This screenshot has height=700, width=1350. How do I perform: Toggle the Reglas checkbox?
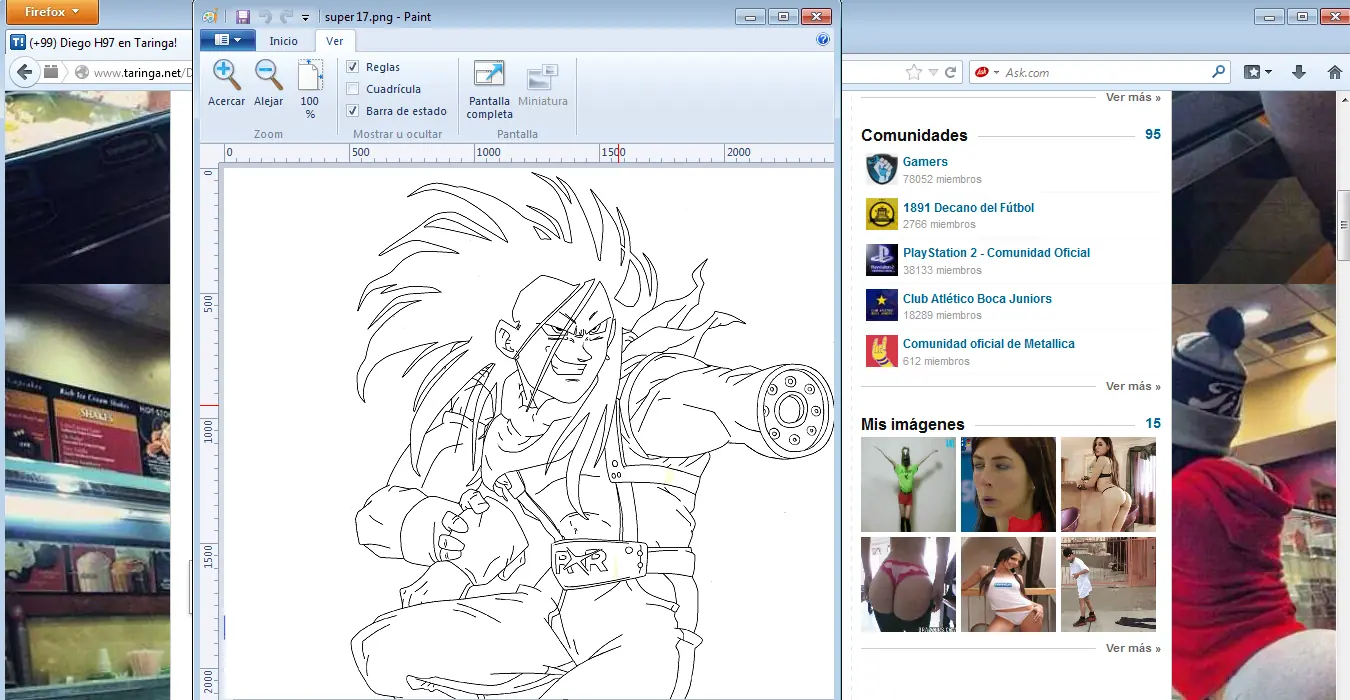pyautogui.click(x=353, y=67)
